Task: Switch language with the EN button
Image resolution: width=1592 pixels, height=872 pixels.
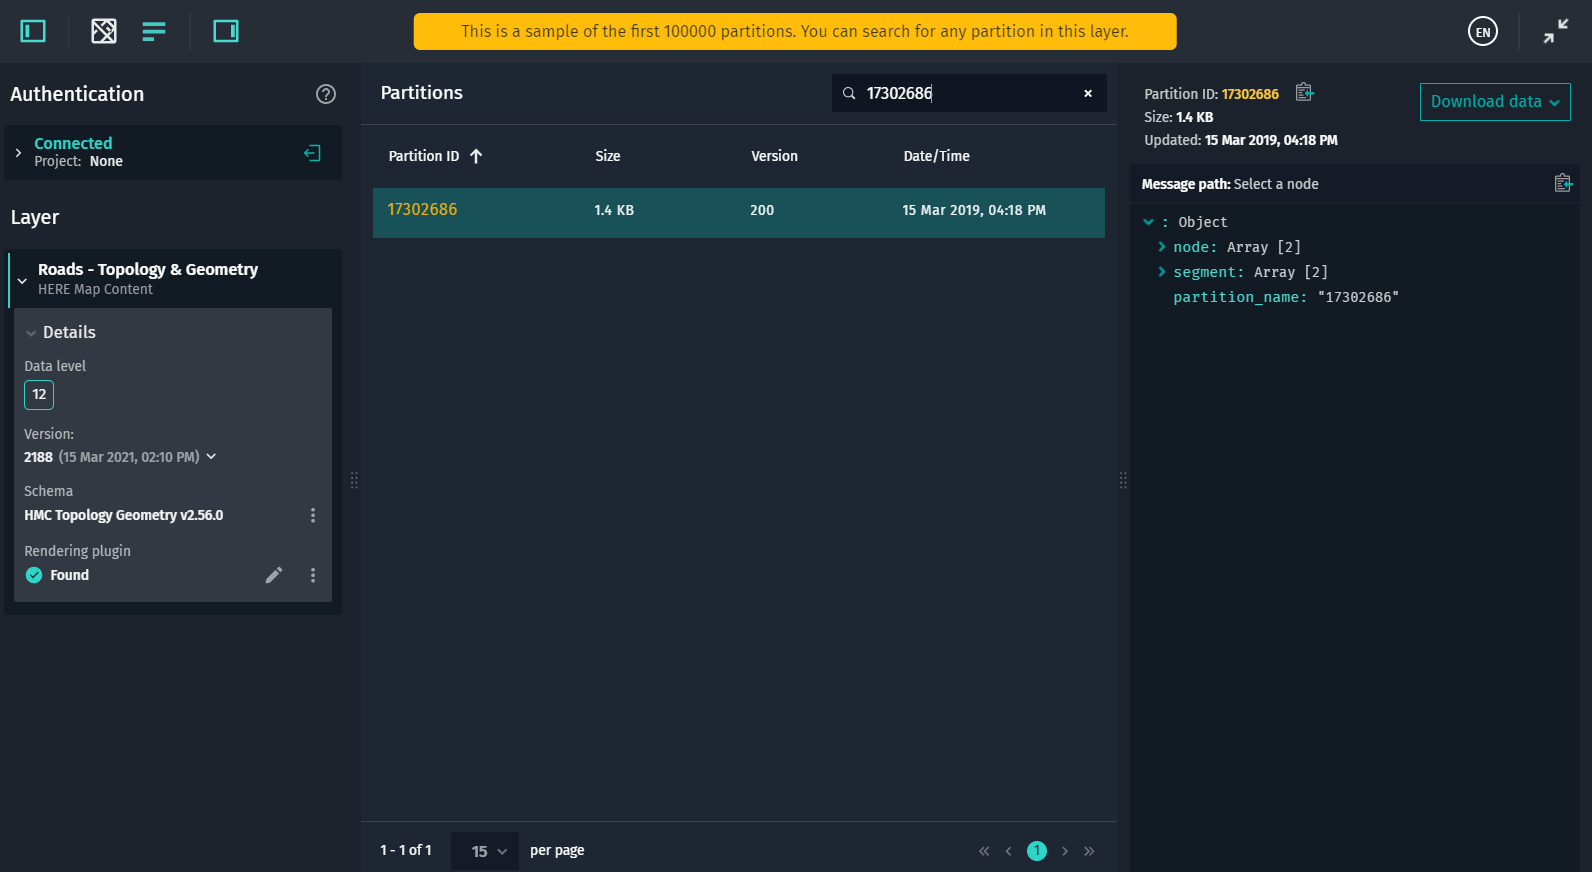Action: pyautogui.click(x=1483, y=31)
